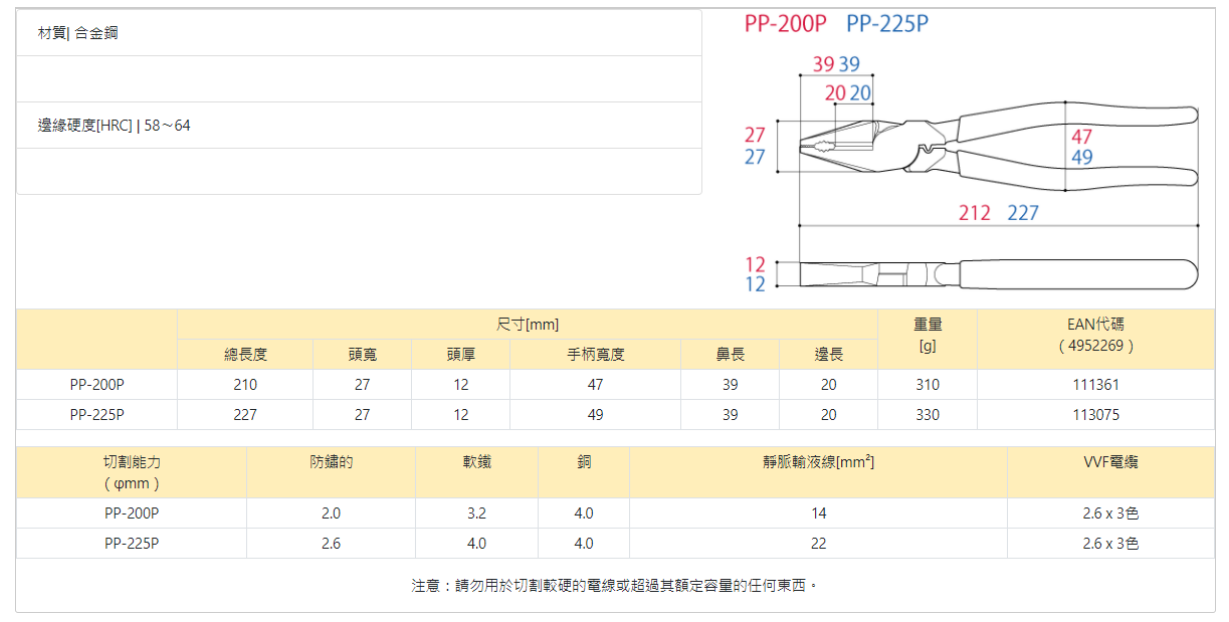
Task: Click EAN code 113075
Action: pos(1095,414)
